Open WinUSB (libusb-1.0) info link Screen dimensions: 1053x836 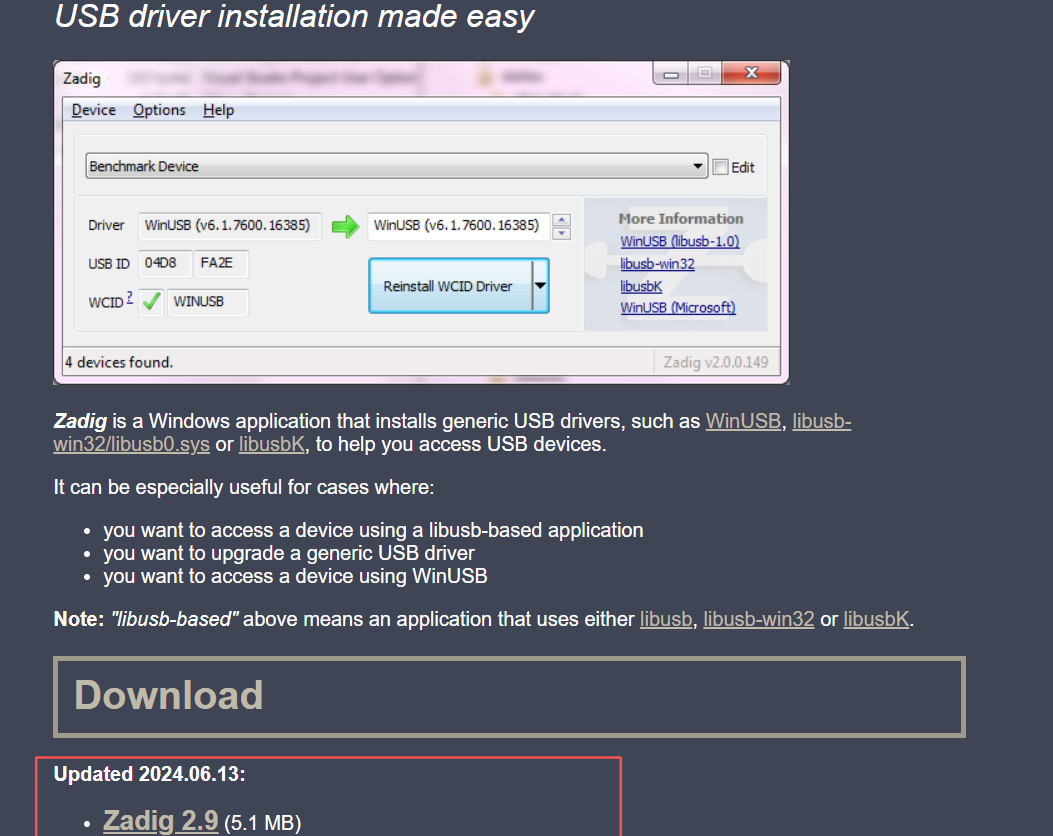680,242
